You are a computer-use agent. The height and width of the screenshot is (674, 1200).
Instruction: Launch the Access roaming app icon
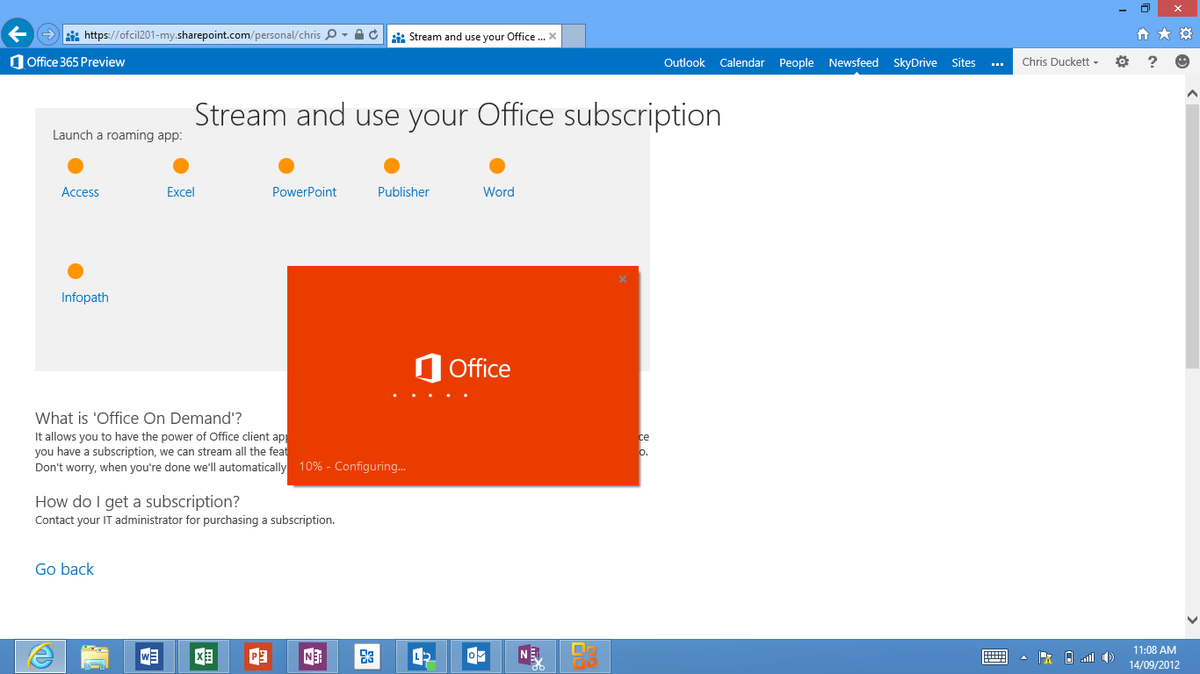click(x=75, y=166)
